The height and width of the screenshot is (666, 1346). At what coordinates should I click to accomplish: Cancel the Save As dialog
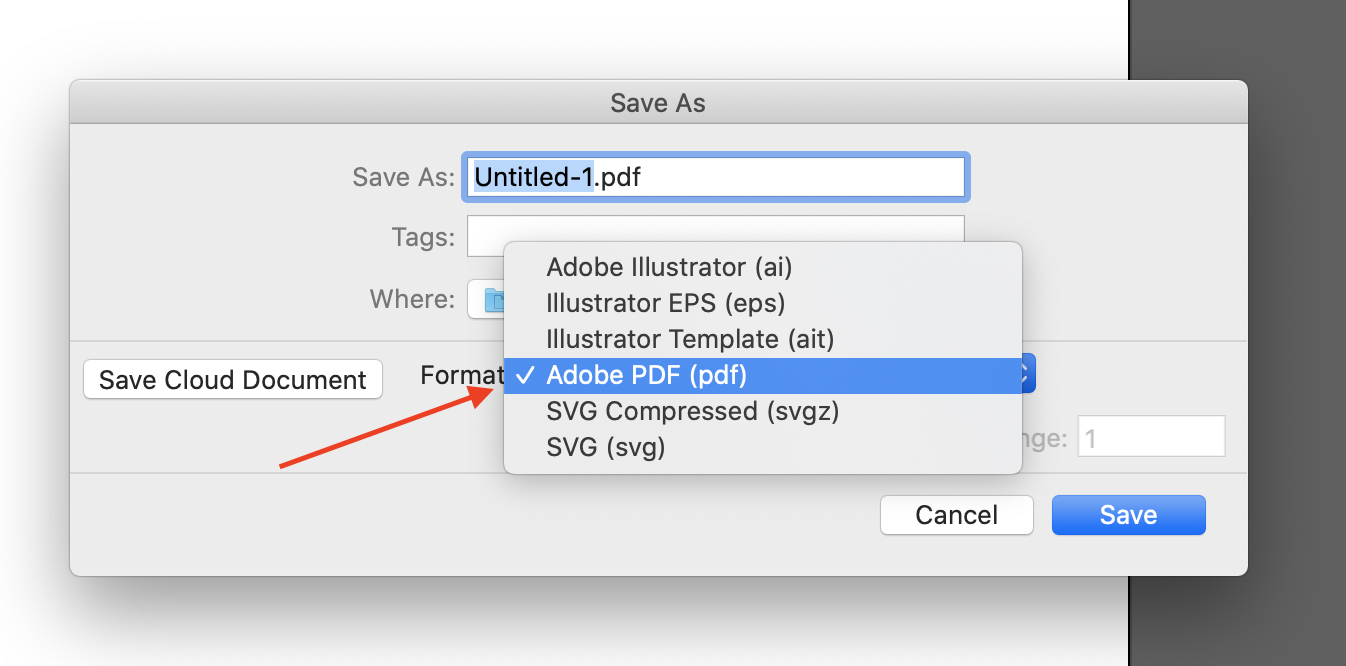[956, 515]
